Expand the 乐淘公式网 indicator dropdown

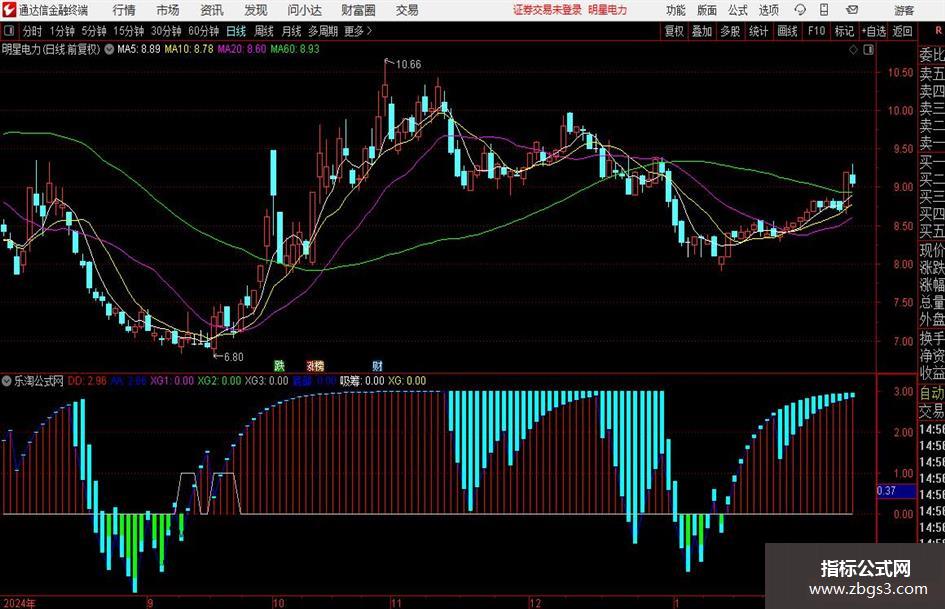pos(7,381)
